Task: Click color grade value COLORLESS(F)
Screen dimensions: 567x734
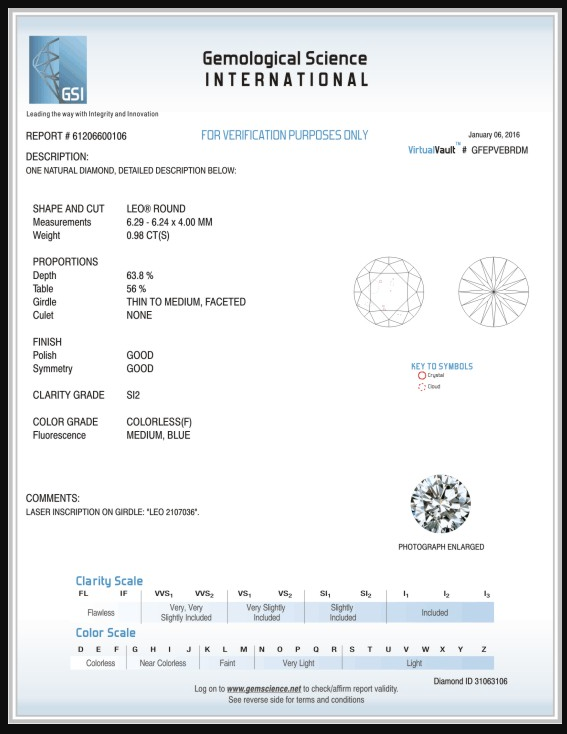Action: click(159, 422)
